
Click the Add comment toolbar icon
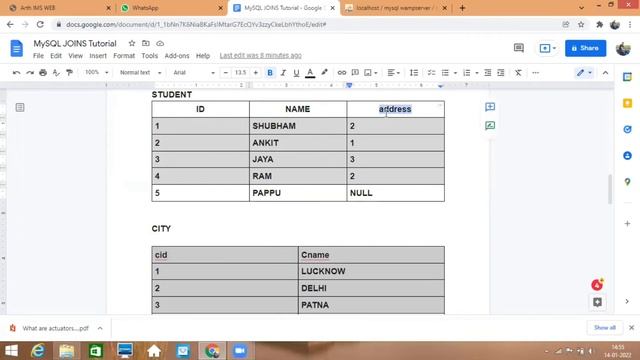coord(355,73)
